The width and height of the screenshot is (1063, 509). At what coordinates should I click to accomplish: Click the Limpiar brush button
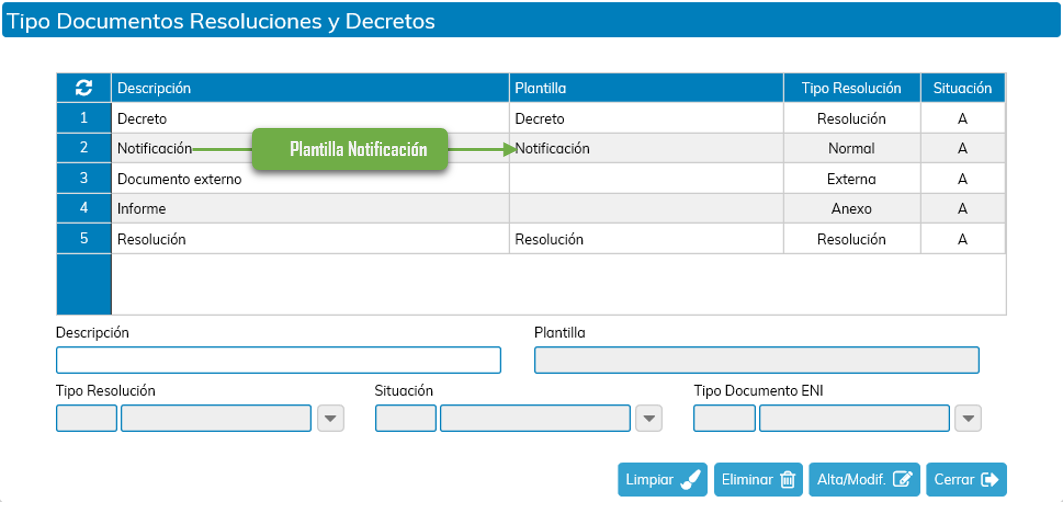point(662,480)
